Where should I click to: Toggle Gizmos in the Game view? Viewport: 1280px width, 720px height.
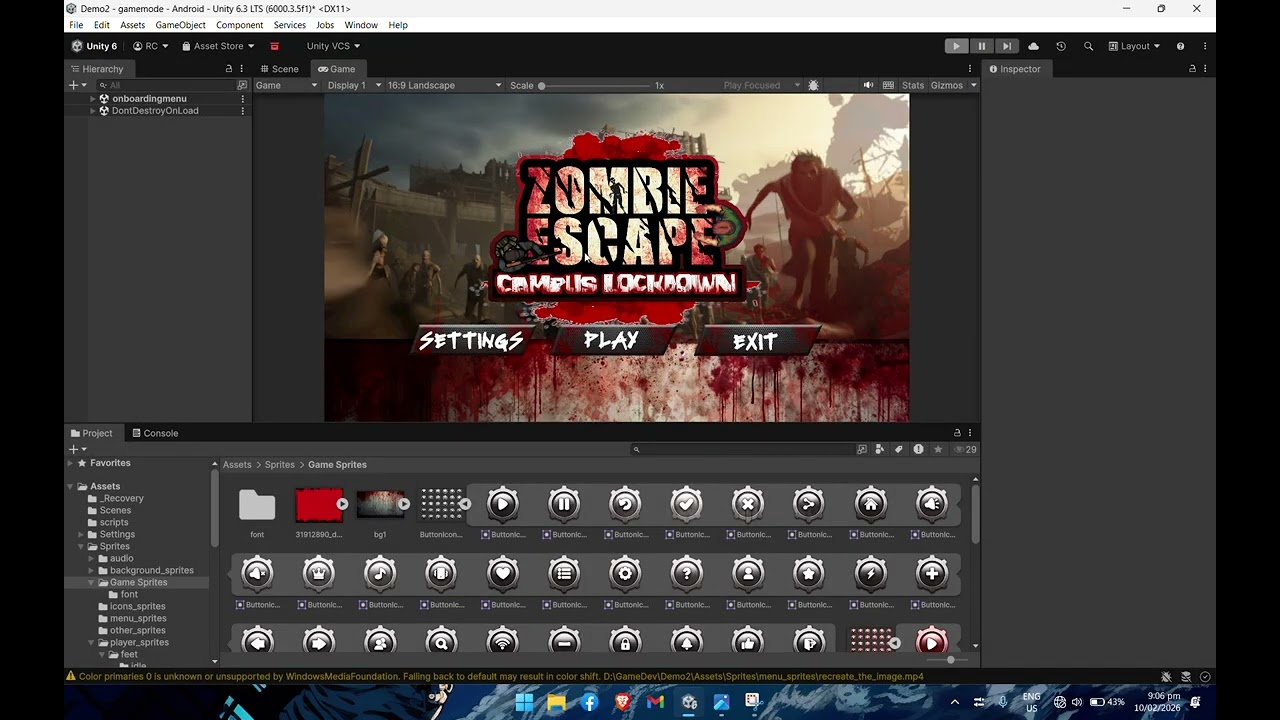946,85
